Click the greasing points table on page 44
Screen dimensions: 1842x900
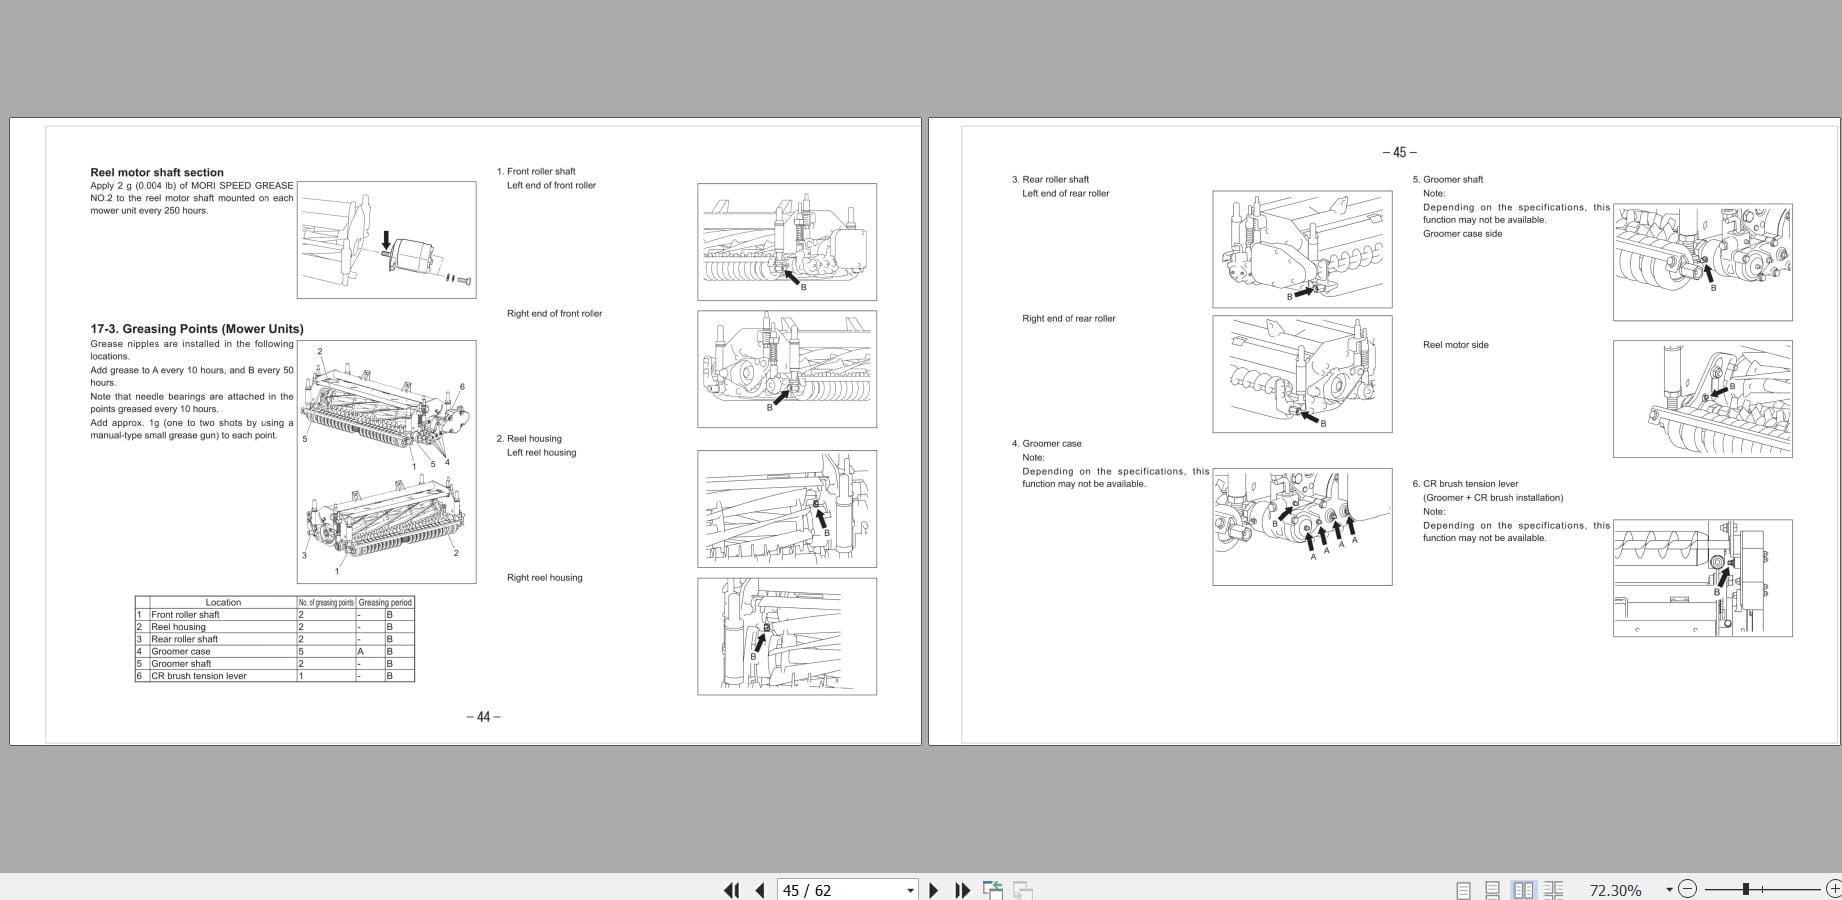(x=274, y=638)
